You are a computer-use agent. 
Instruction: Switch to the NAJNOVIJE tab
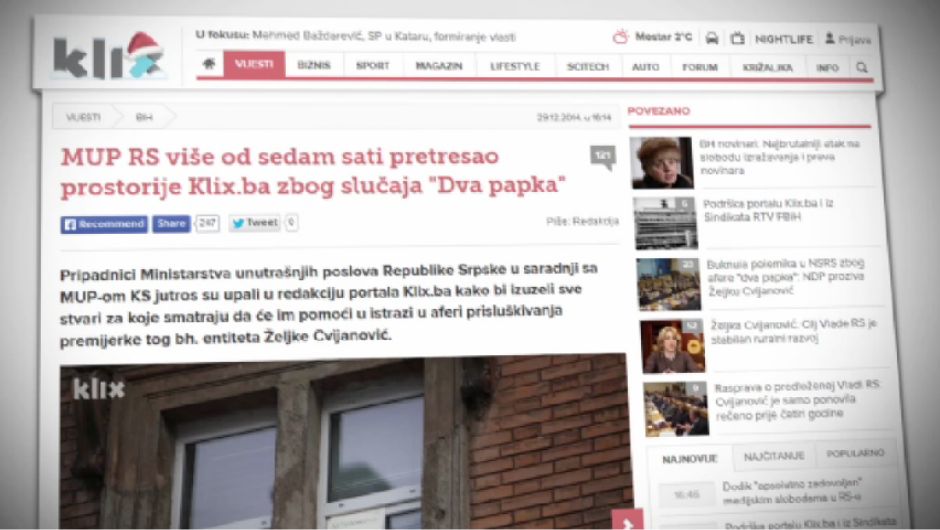pyautogui.click(x=689, y=459)
